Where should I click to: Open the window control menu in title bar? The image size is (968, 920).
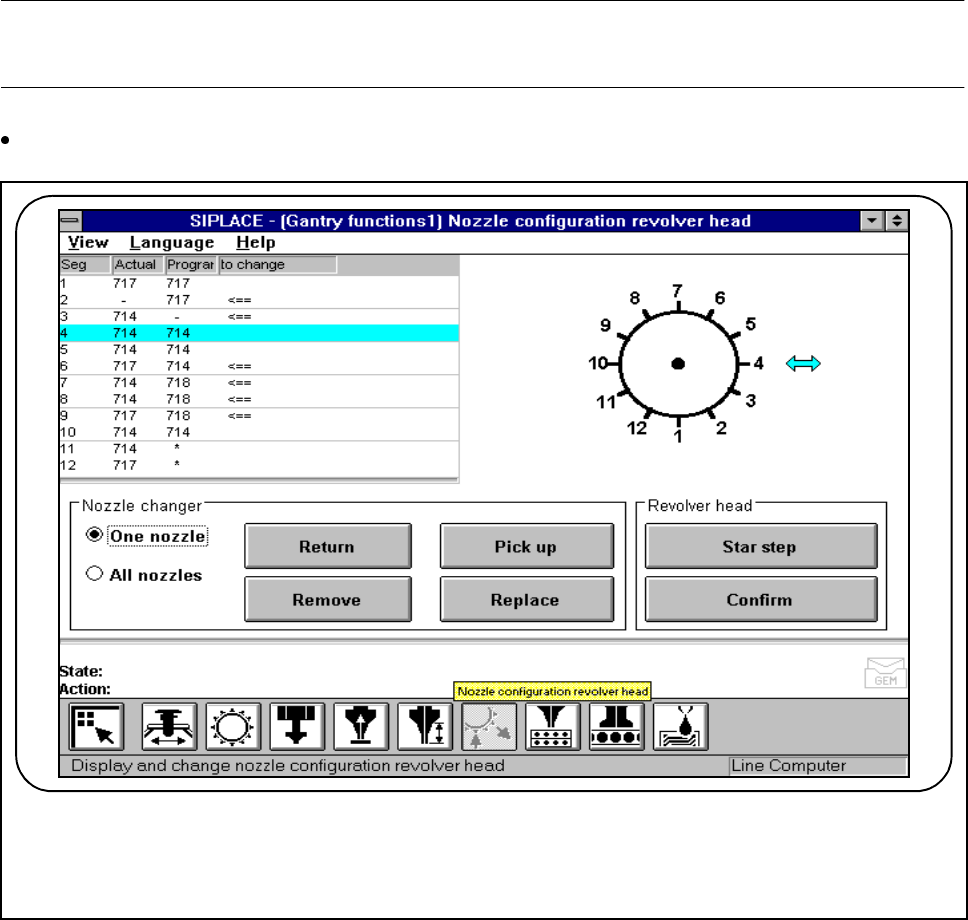pyautogui.click(x=71, y=221)
